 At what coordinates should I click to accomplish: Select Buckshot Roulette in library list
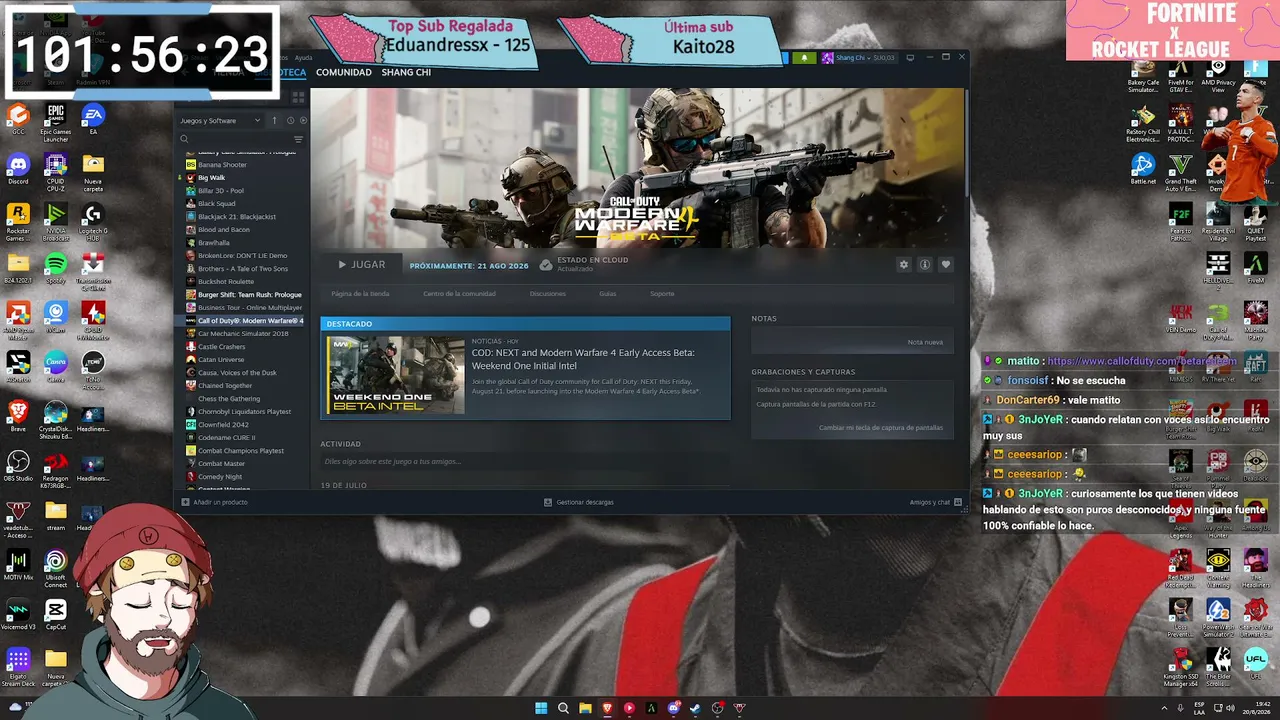(x=226, y=282)
